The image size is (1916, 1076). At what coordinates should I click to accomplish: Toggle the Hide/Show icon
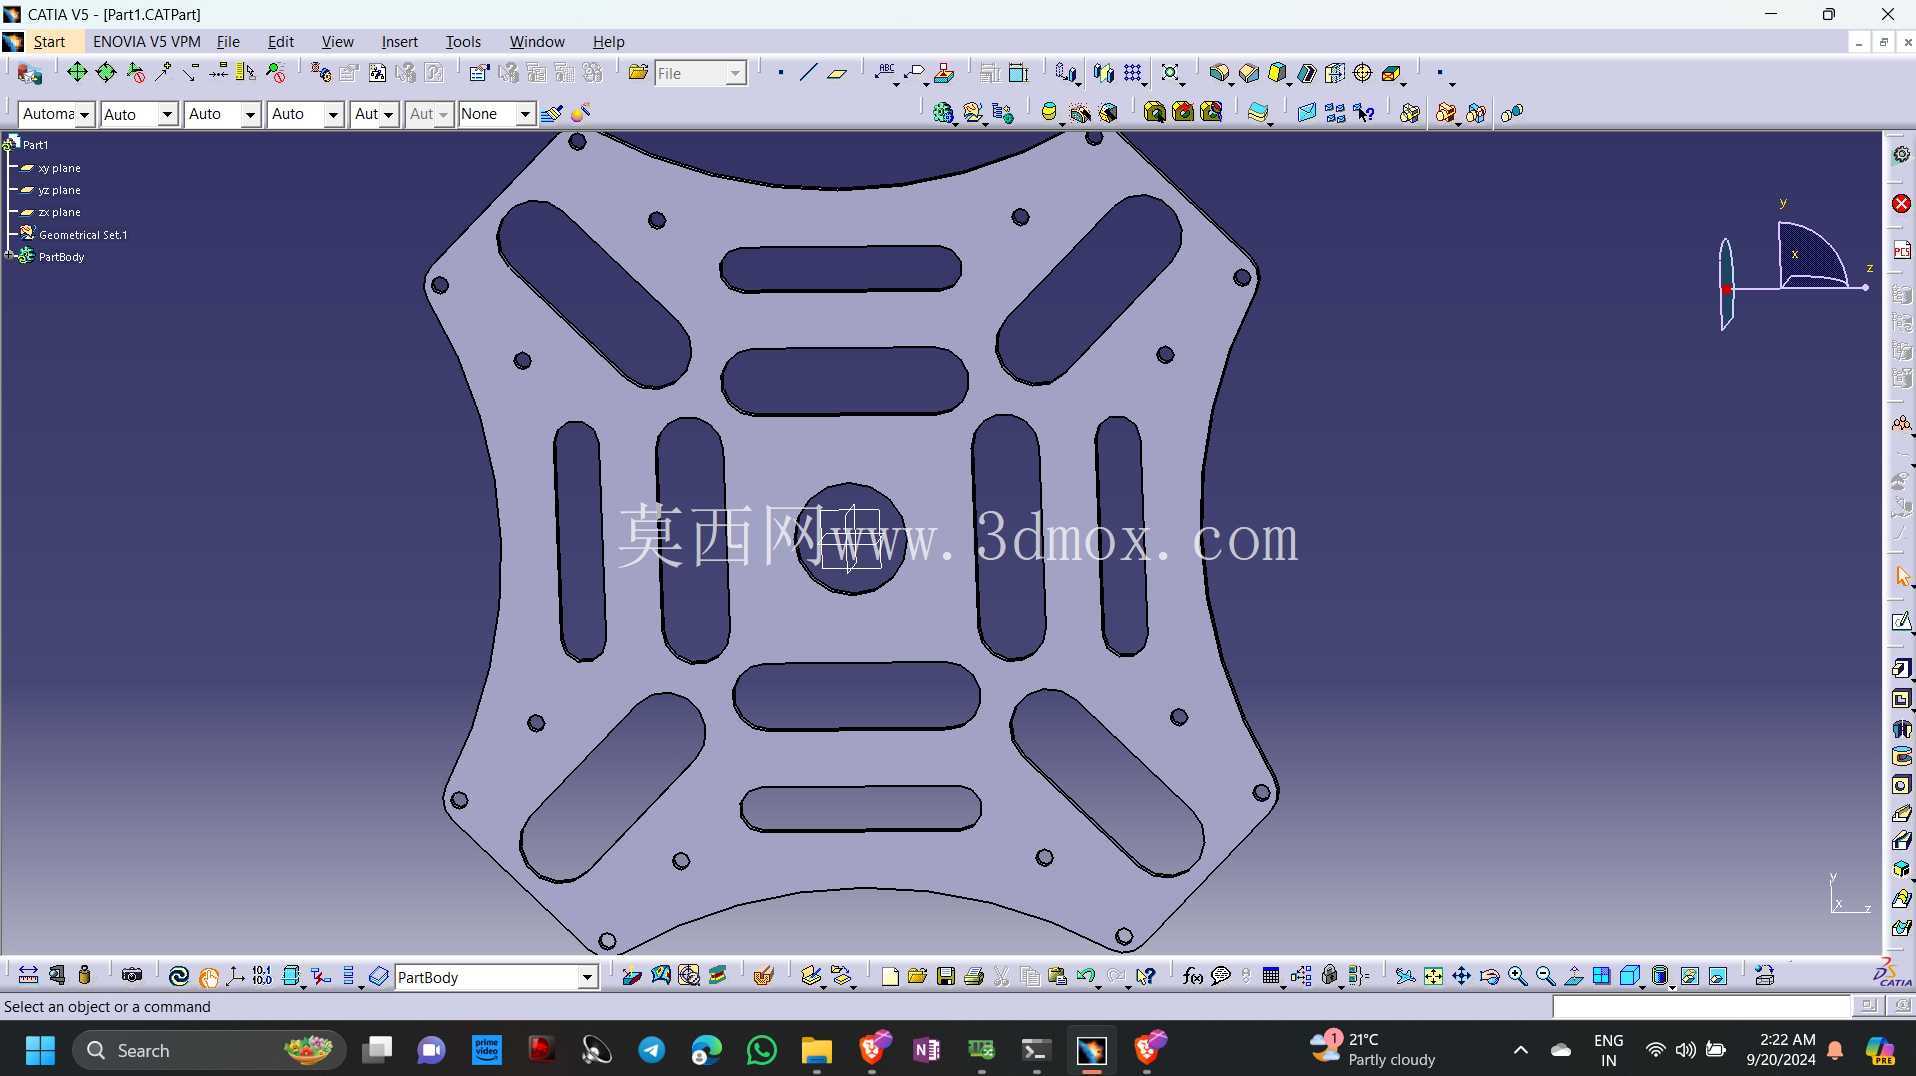click(1689, 976)
